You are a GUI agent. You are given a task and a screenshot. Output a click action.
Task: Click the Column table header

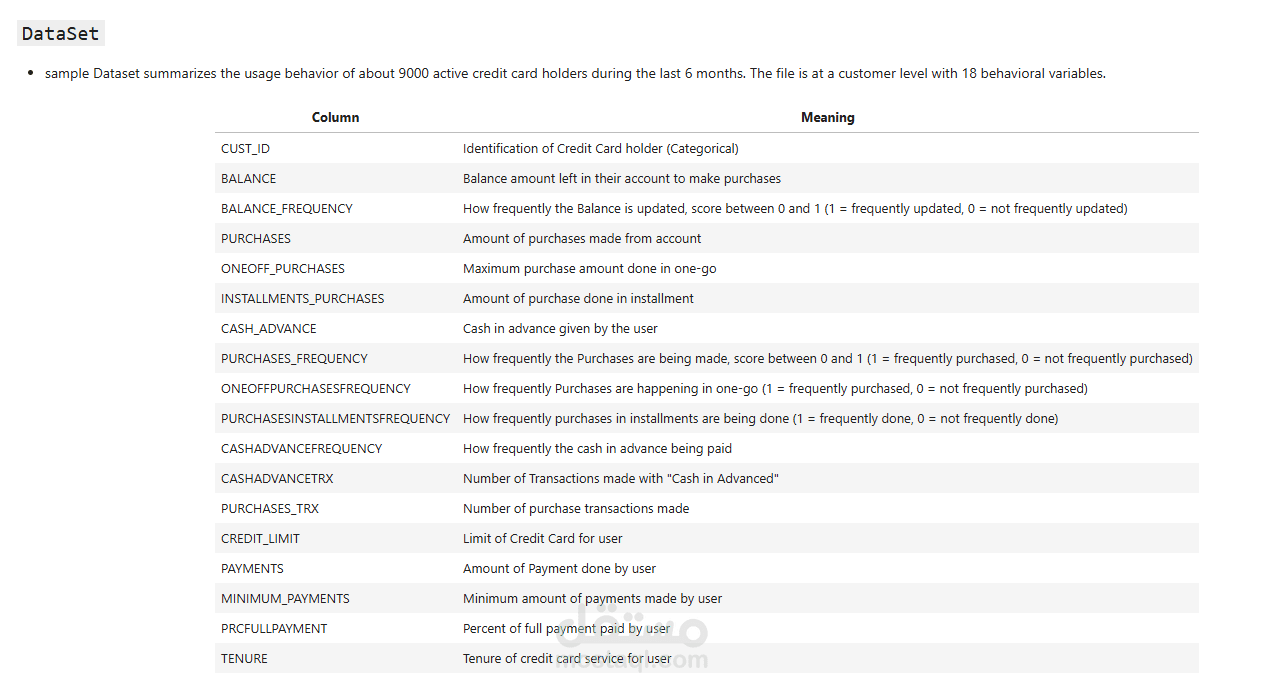tap(335, 118)
